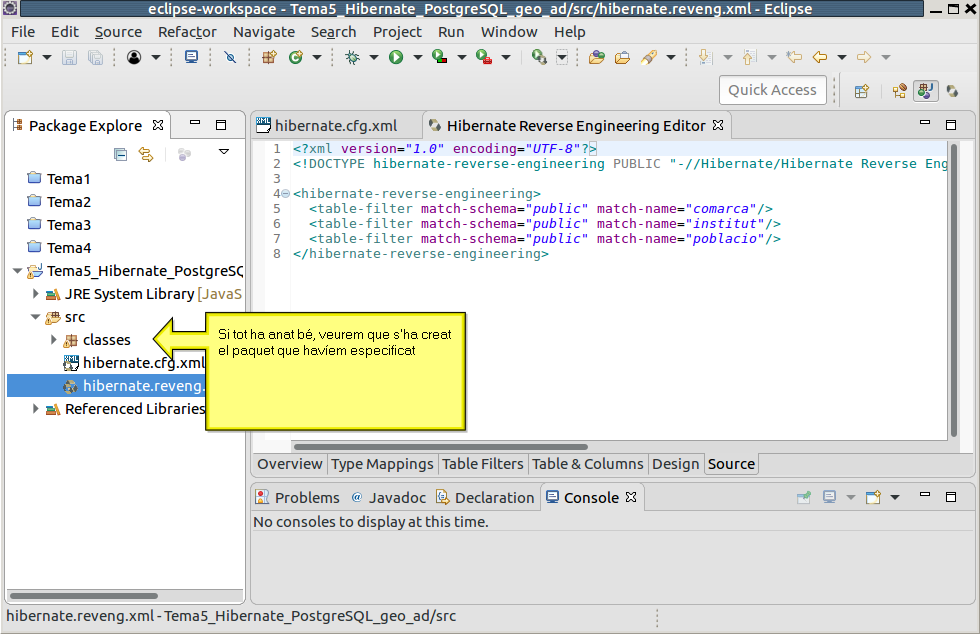Click the Run External Tools toolbox icon
The width and height of the screenshot is (980, 634).
coord(484,58)
